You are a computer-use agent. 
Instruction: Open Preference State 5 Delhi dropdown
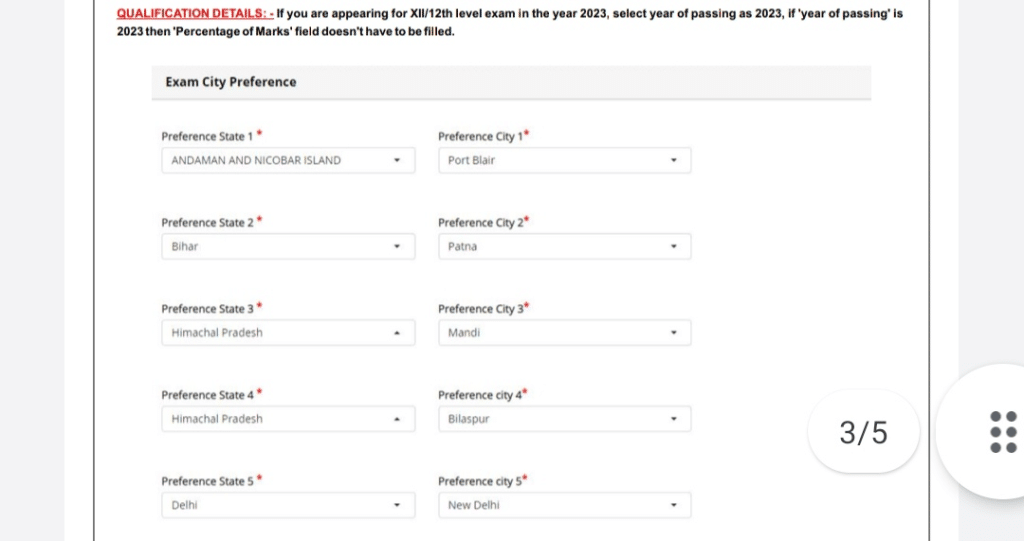point(287,505)
